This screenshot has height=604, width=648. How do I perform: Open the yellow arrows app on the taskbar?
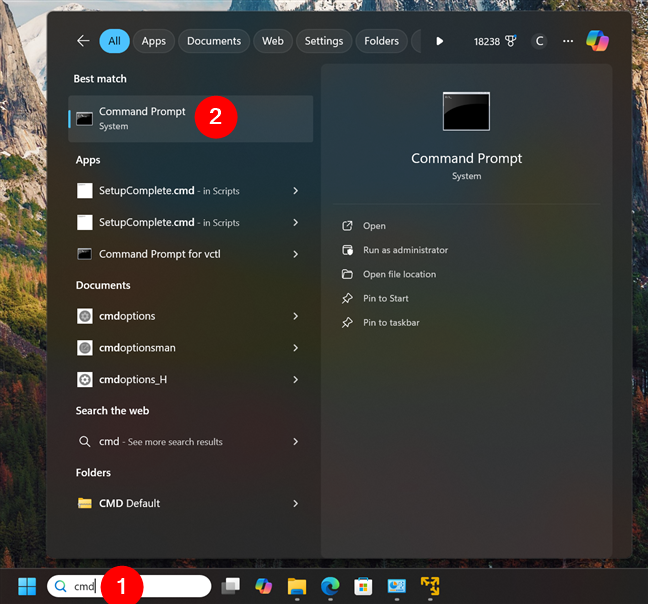(x=430, y=586)
